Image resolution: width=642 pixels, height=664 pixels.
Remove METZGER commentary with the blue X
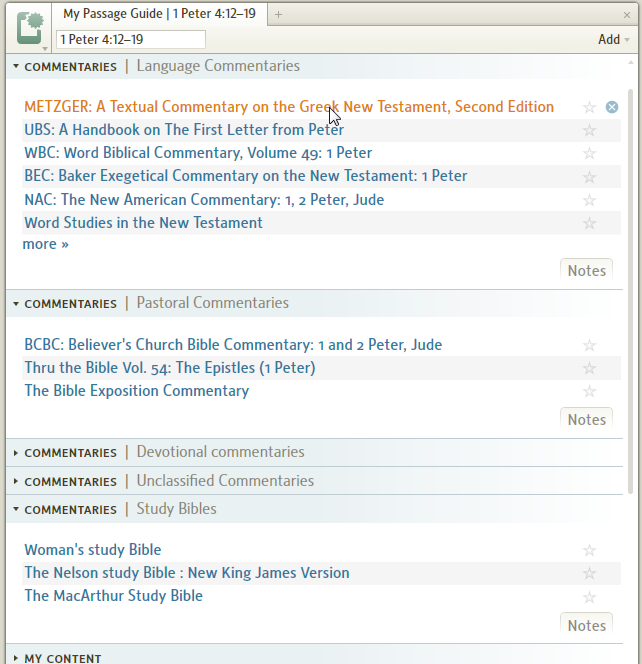tap(612, 107)
